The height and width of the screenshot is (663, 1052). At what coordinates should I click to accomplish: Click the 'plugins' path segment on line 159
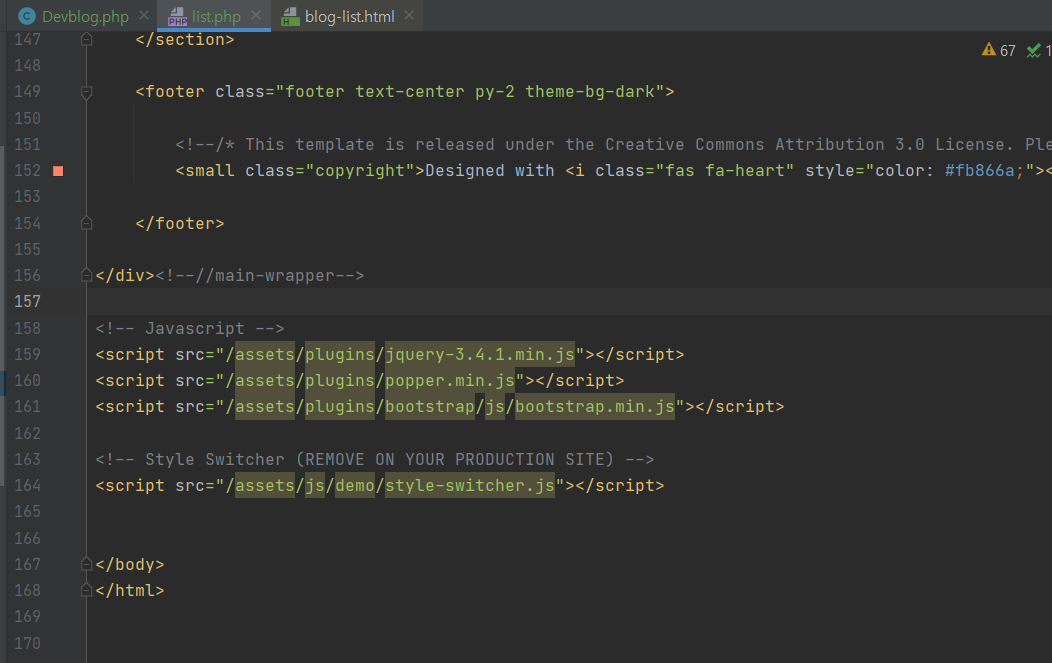click(339, 354)
